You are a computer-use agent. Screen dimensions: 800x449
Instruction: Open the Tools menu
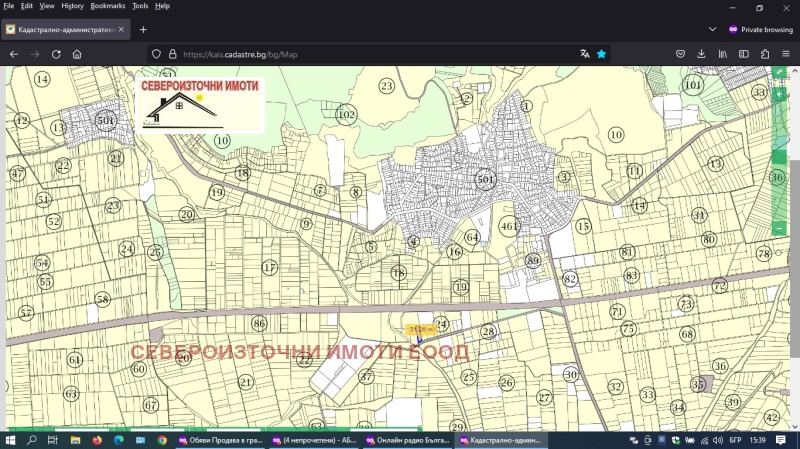[140, 6]
